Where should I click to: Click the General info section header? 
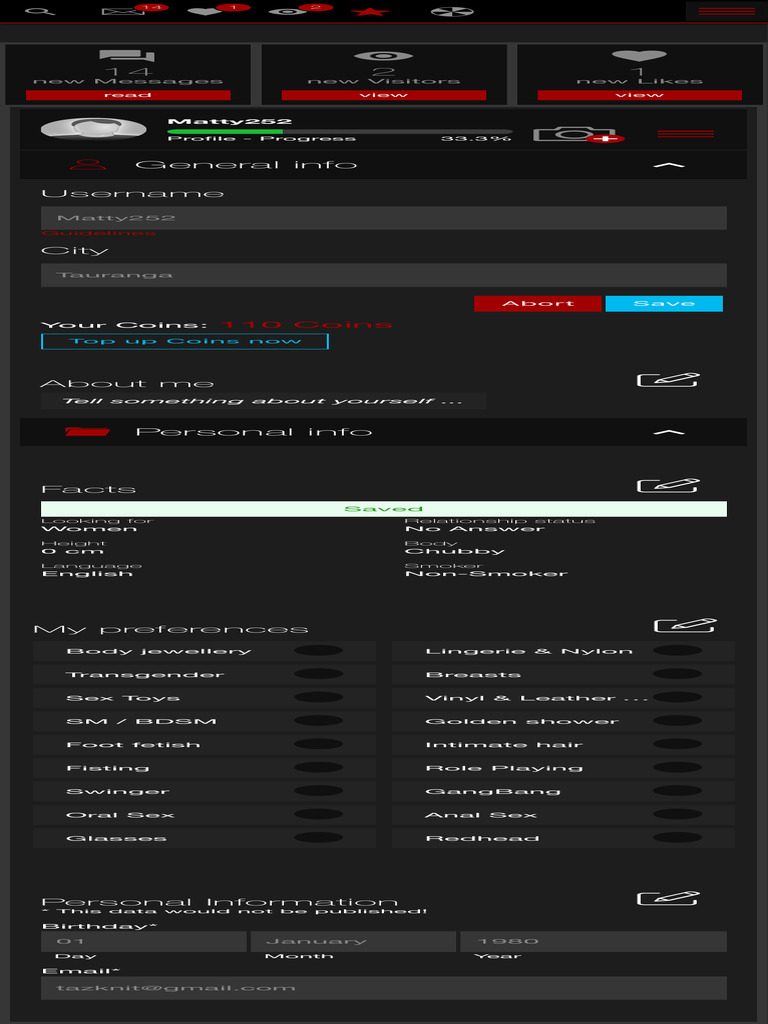coord(383,165)
